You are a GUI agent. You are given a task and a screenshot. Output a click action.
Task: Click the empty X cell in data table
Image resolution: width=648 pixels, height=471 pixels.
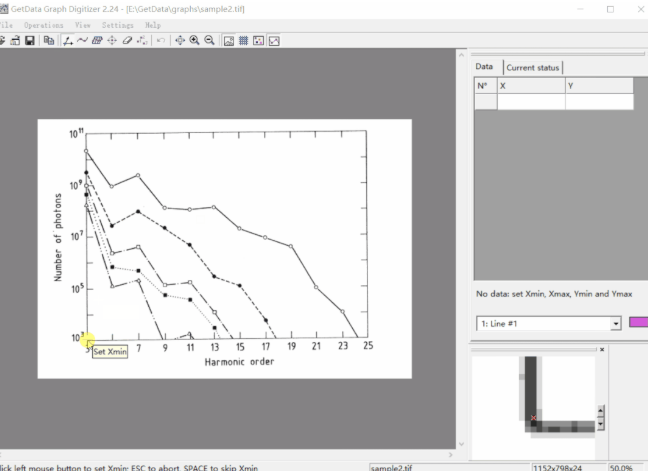point(530,102)
